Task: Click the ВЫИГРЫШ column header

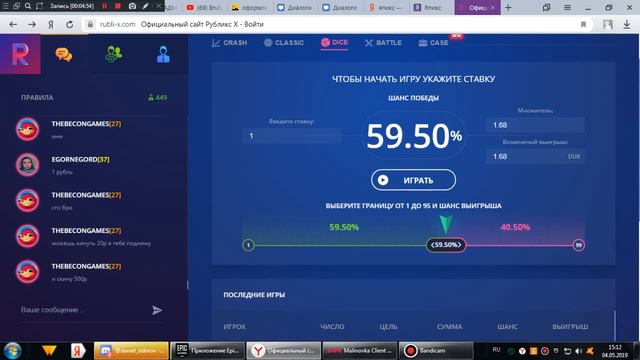Action: click(x=570, y=327)
